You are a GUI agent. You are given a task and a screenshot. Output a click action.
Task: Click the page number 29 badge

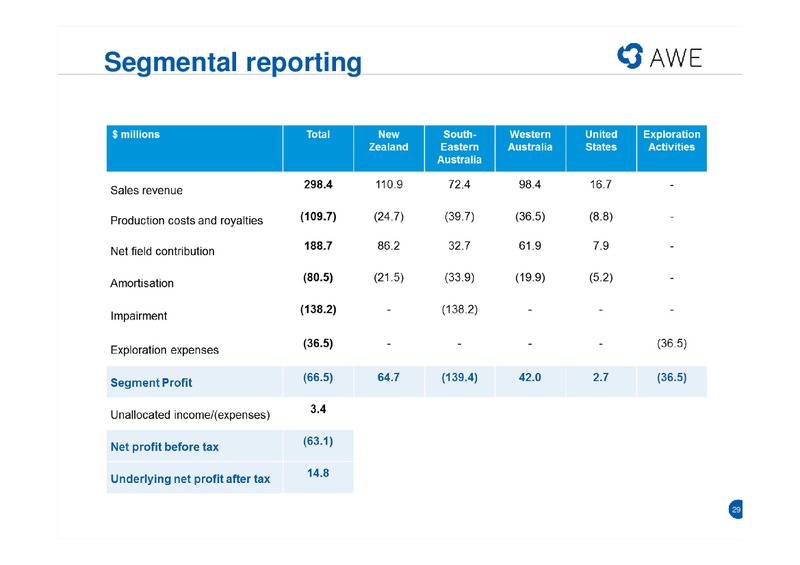point(736,509)
